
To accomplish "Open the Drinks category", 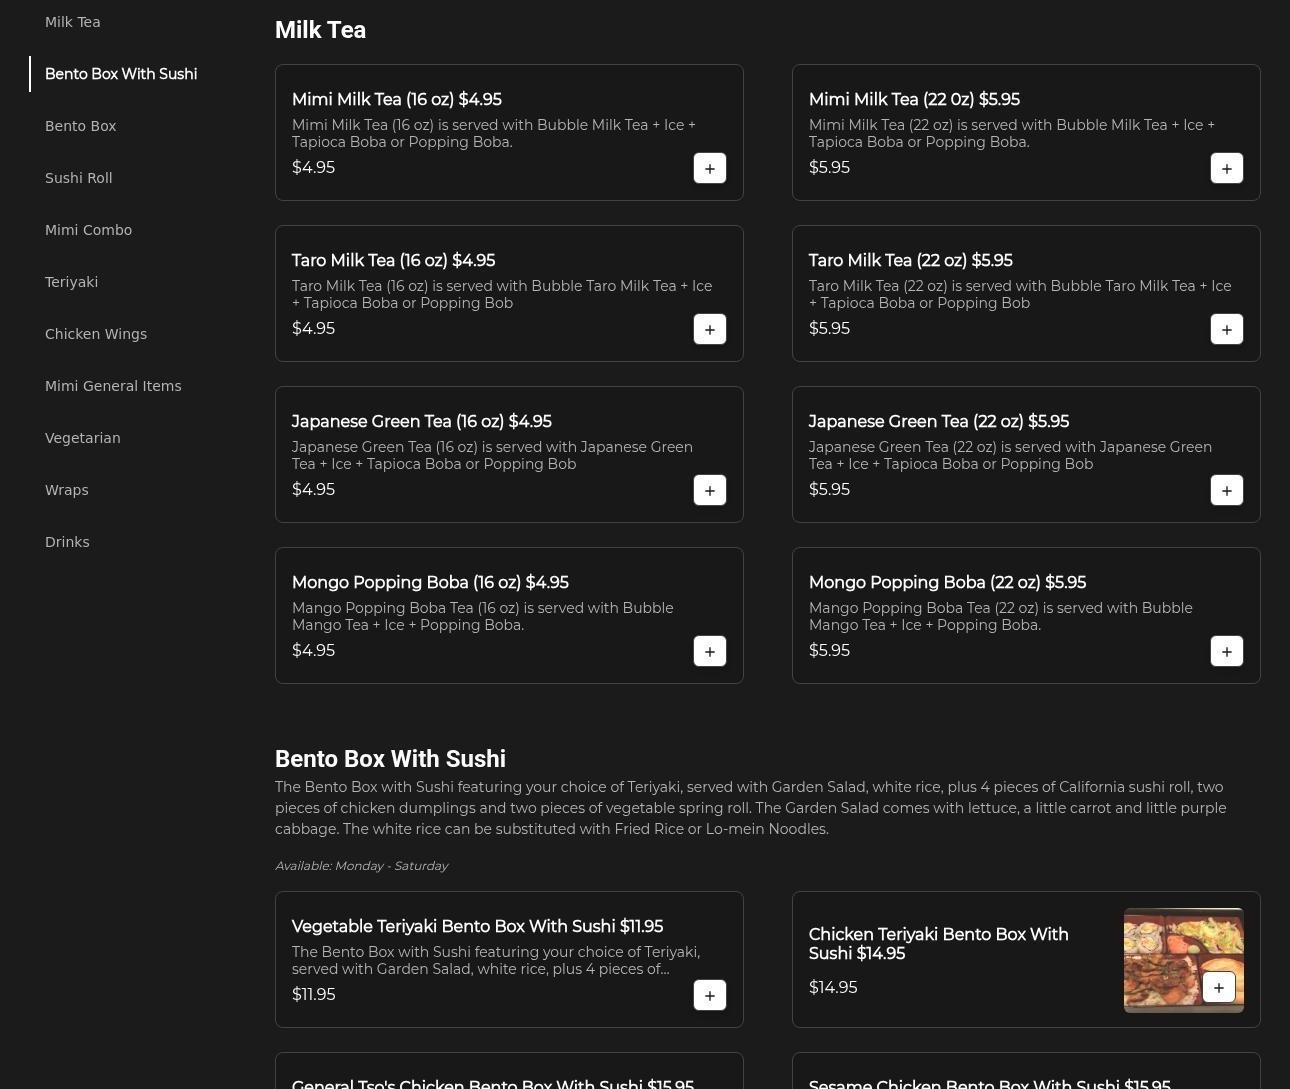I will pos(67,542).
